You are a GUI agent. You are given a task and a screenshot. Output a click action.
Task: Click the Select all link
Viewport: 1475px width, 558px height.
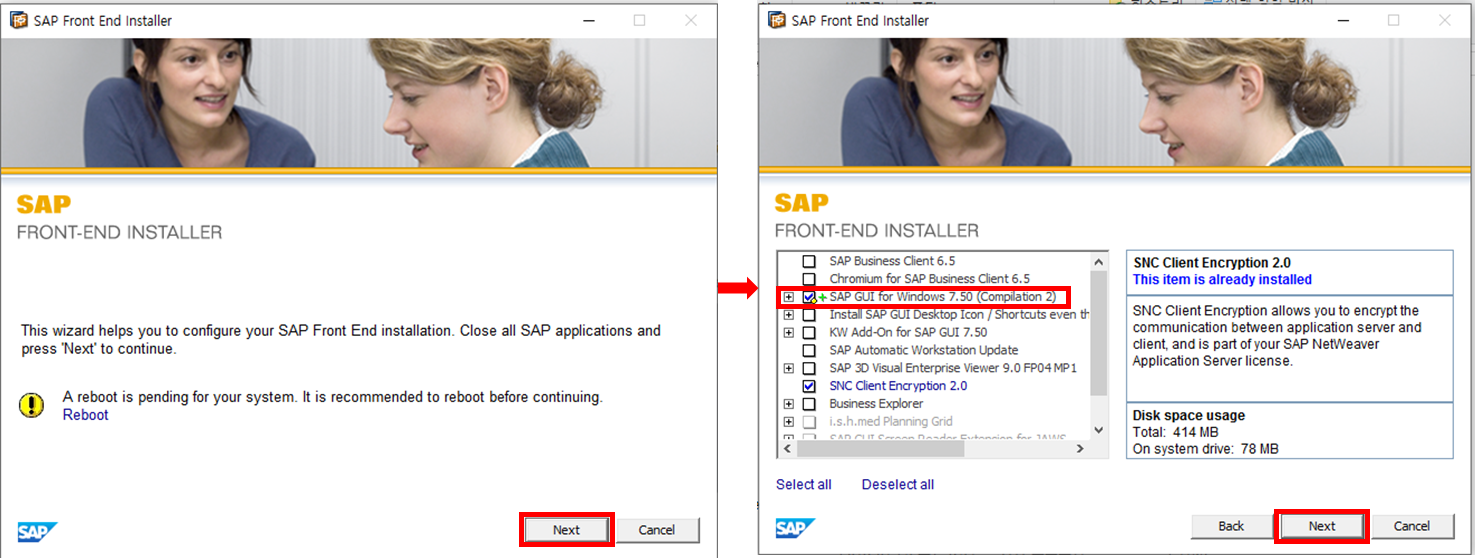point(804,485)
